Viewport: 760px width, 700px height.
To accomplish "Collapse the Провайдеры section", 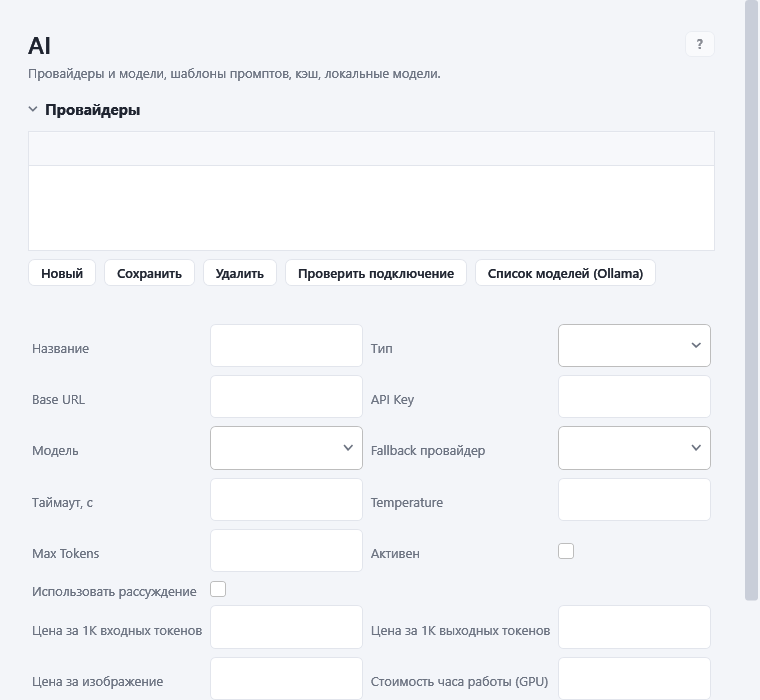I will click(x=33, y=110).
